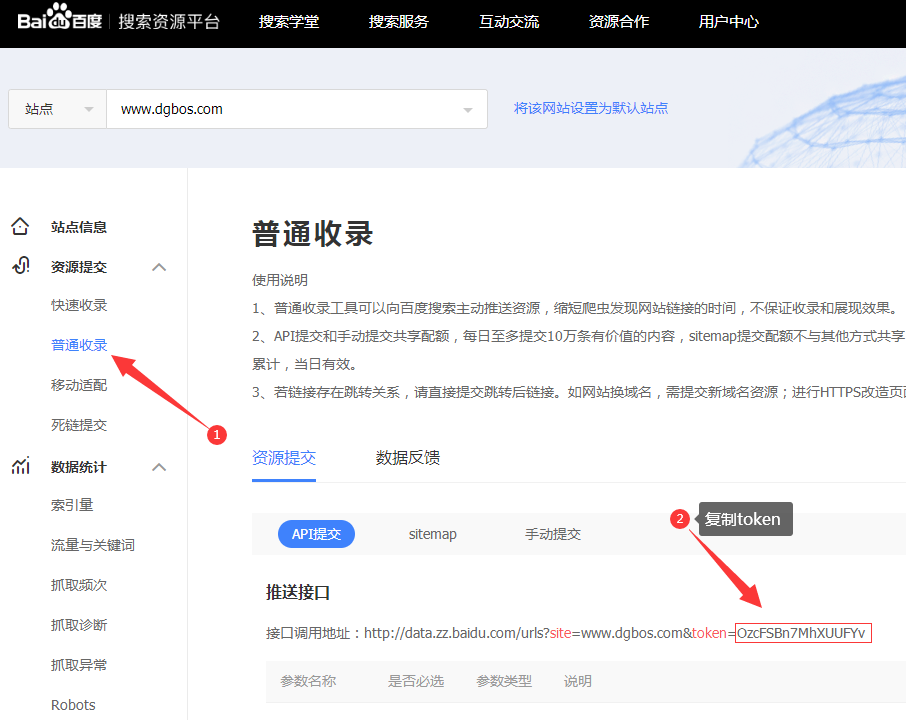Select the API提交 pill button

pos(316,534)
